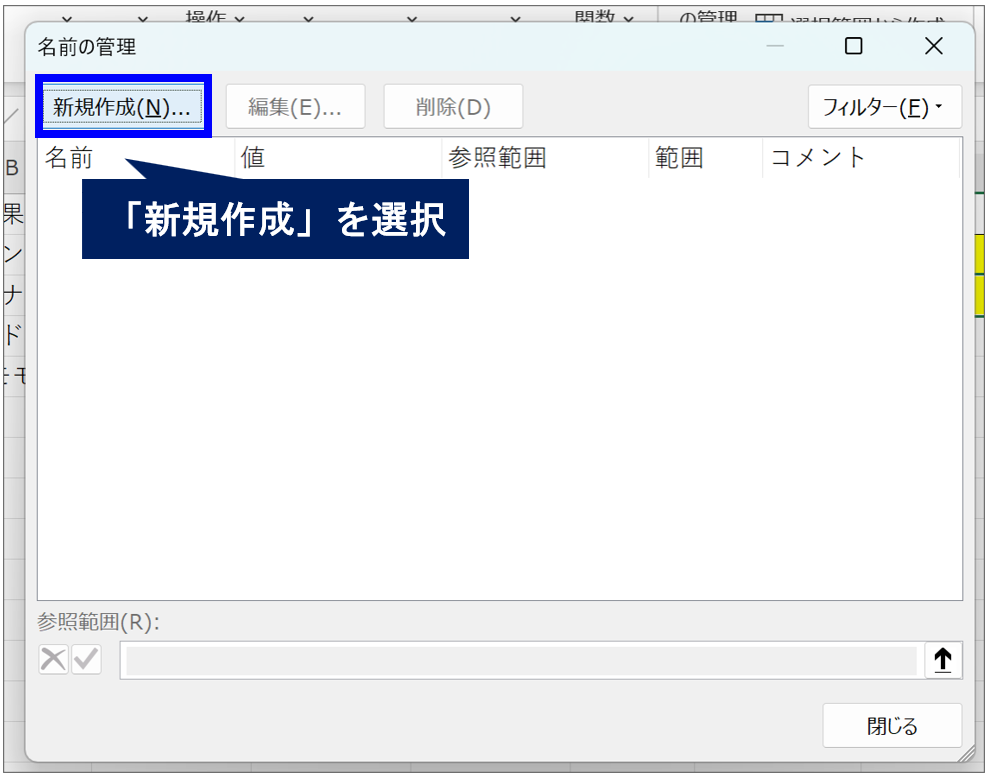Maximize the 名前の管理 dialog window
The image size is (987, 775).
[x=853, y=46]
